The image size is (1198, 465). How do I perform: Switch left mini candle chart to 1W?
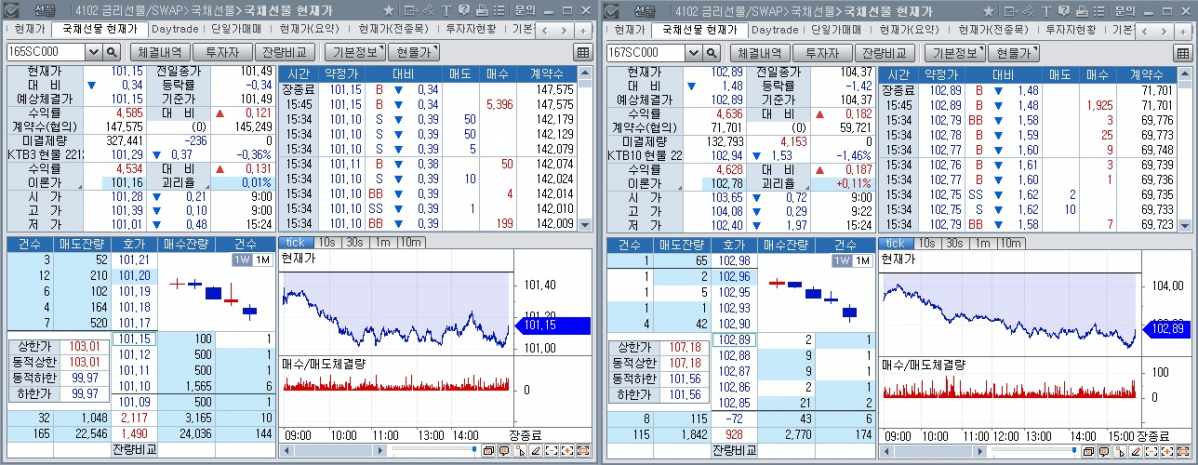[x=242, y=260]
